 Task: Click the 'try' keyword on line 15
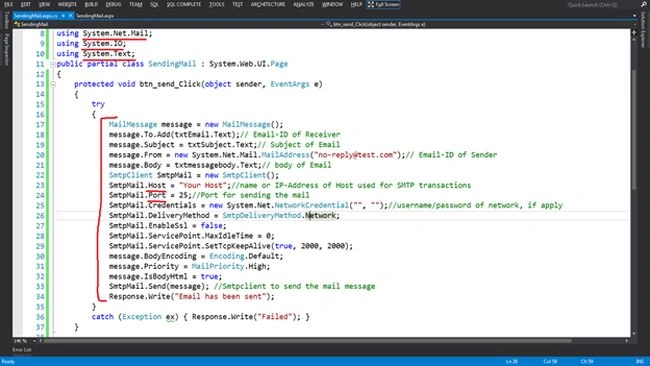click(x=98, y=104)
